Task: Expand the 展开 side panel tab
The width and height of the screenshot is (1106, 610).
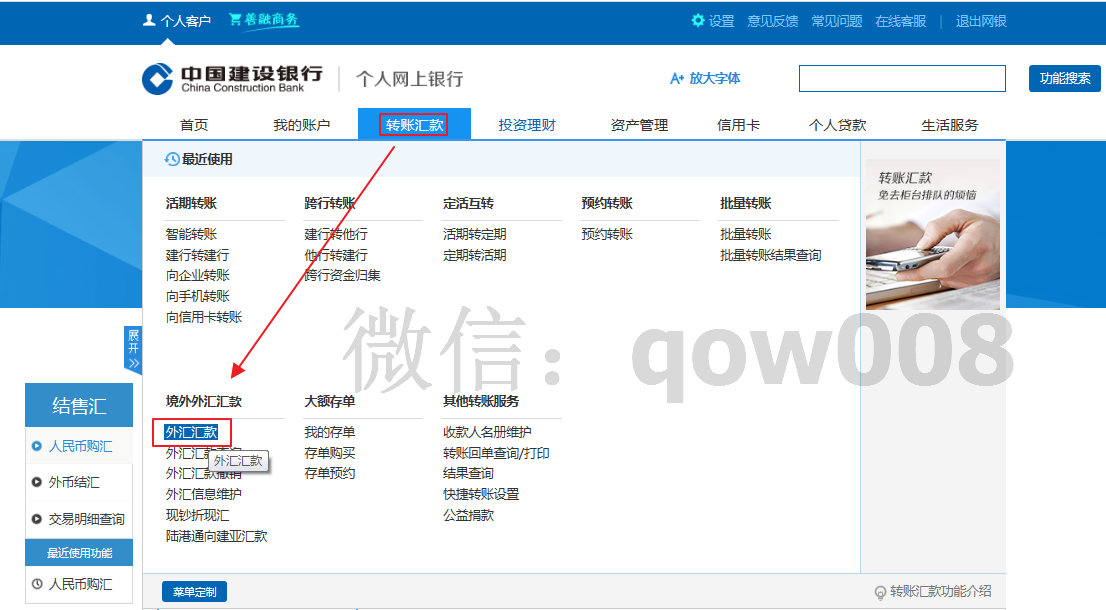Action: pyautogui.click(x=133, y=349)
